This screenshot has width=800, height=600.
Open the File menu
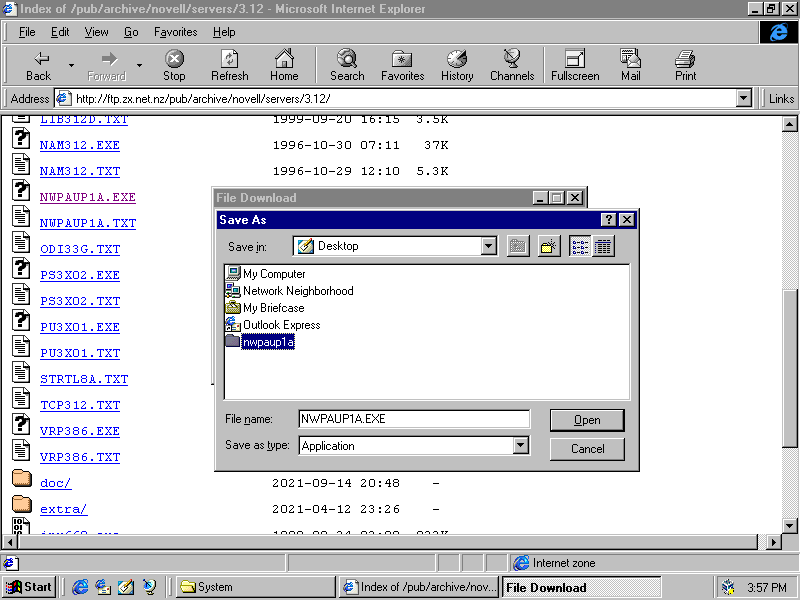[x=27, y=32]
